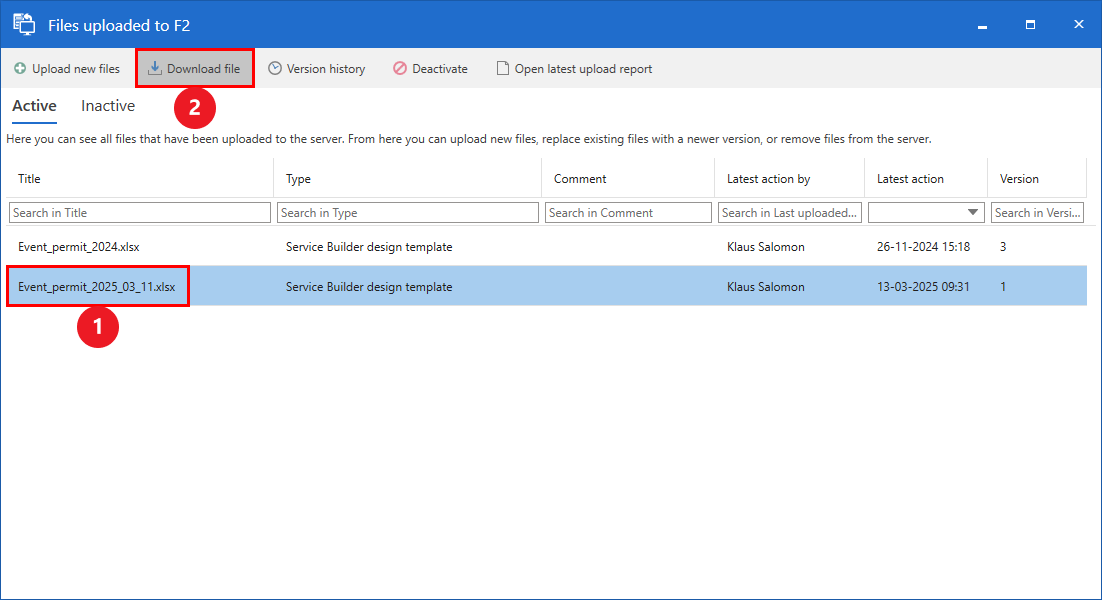Select the Event_permit_2024.xlsx row
Image resolution: width=1102 pixels, height=600 pixels.
72,246
